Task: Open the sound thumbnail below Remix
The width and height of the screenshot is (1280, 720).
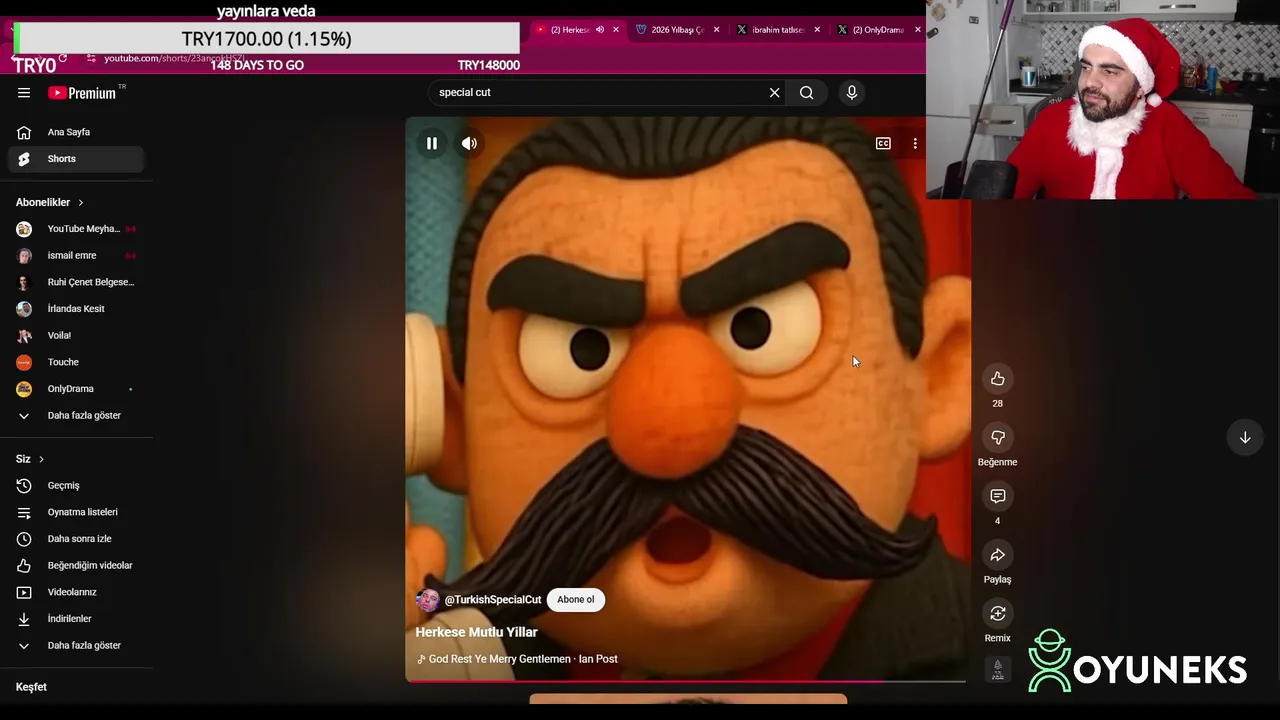Action: click(997, 670)
